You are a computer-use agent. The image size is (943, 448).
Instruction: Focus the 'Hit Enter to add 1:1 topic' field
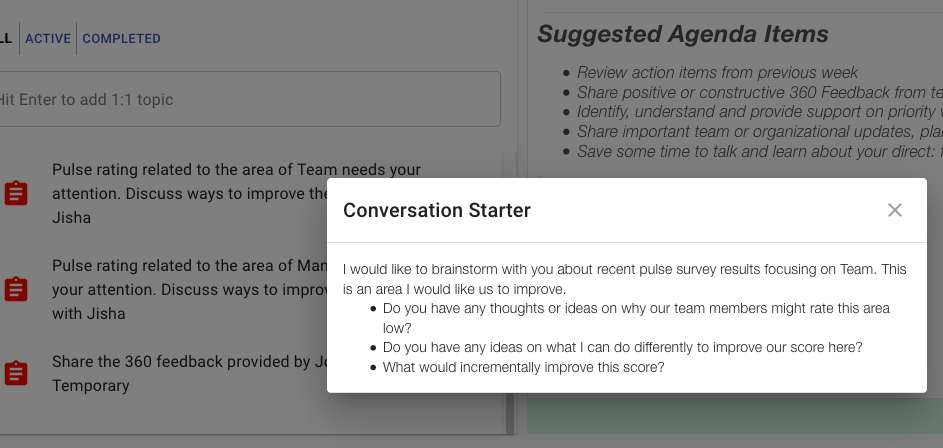(249, 99)
